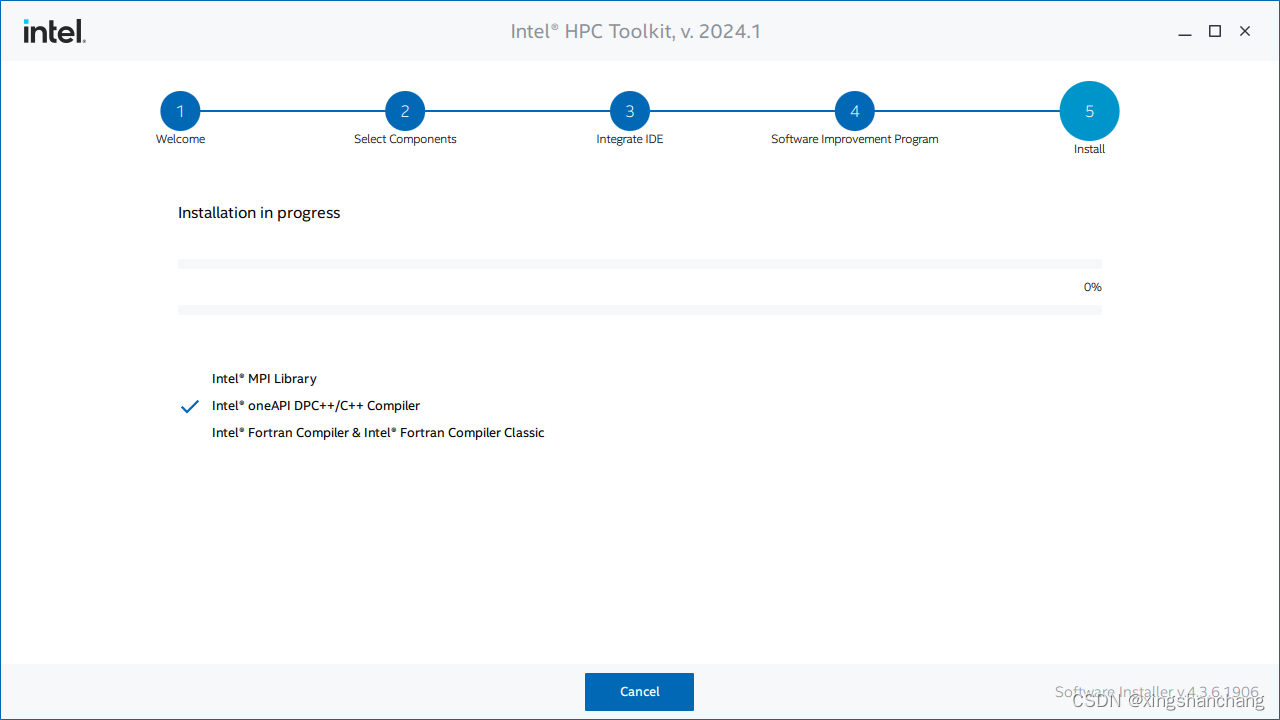This screenshot has width=1280, height=720.
Task: Click the Integrate IDE step label
Action: 630,139
